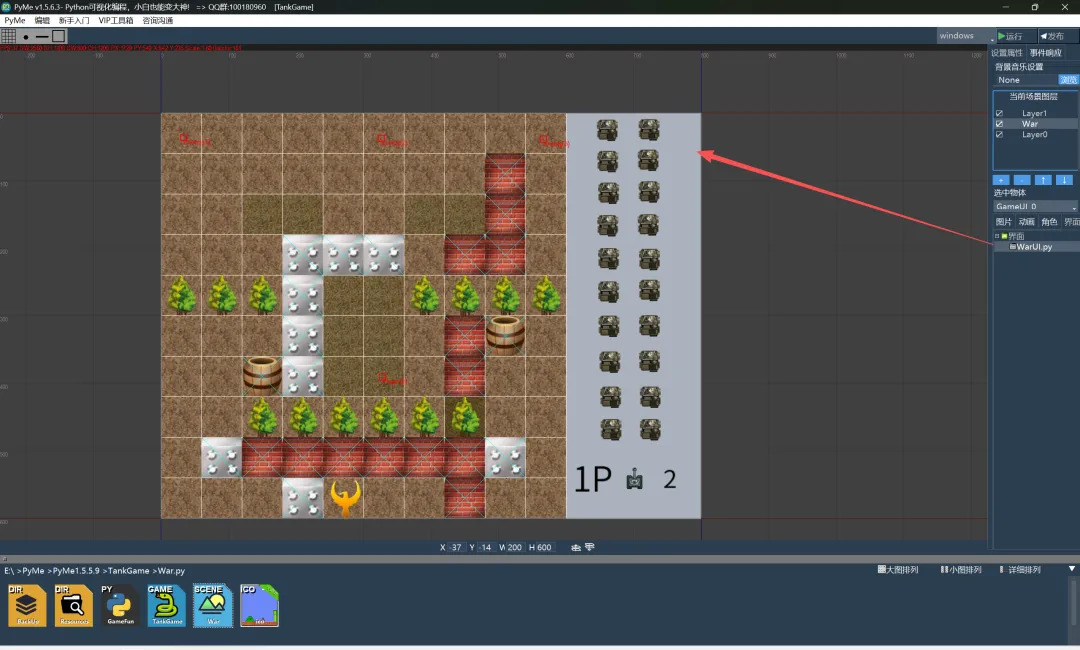Open the VIP工具箱 menu
1080x650 pixels.
(x=116, y=21)
